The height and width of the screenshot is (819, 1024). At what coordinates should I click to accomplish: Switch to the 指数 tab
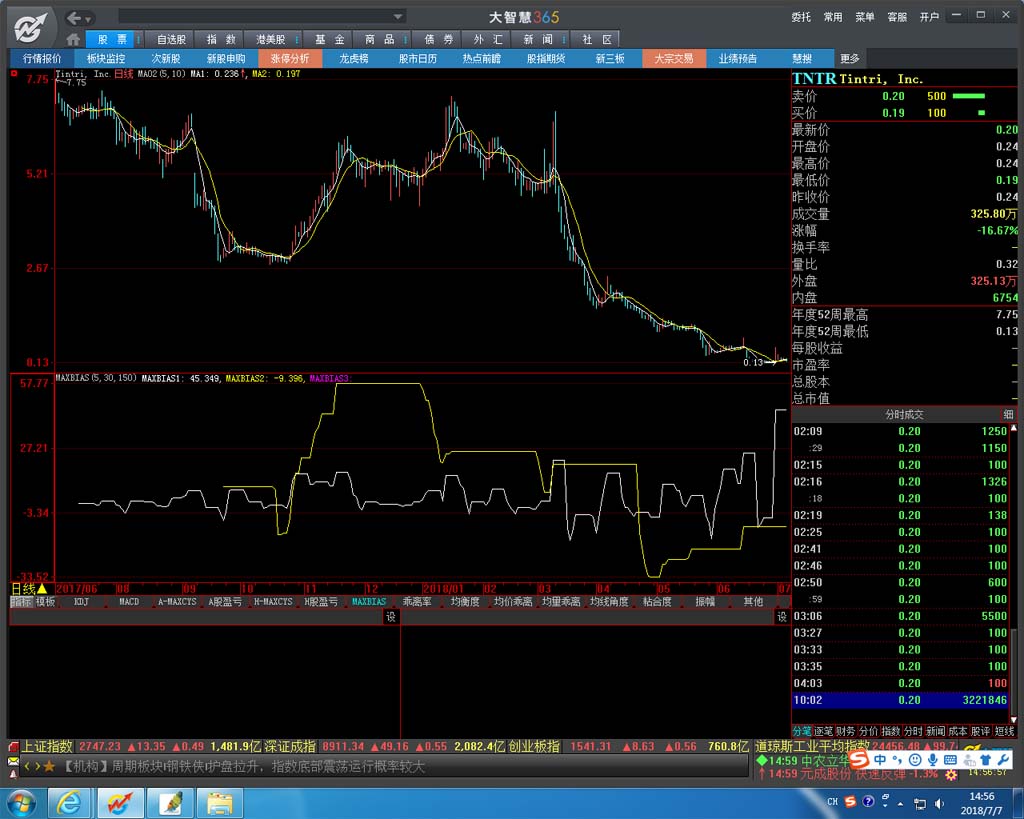(x=221, y=40)
